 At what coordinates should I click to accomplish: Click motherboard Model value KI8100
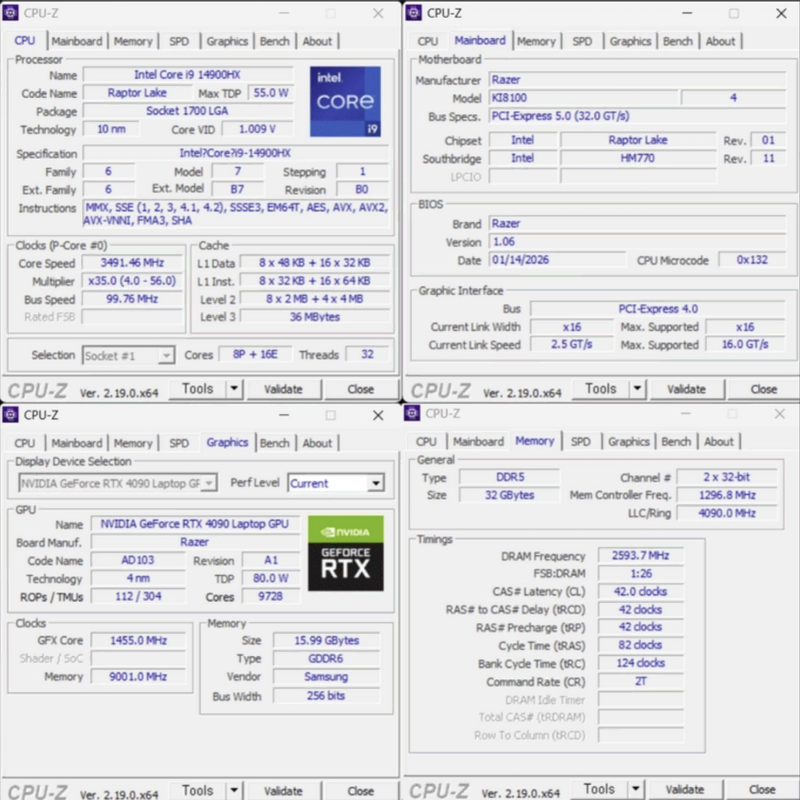pyautogui.click(x=583, y=97)
